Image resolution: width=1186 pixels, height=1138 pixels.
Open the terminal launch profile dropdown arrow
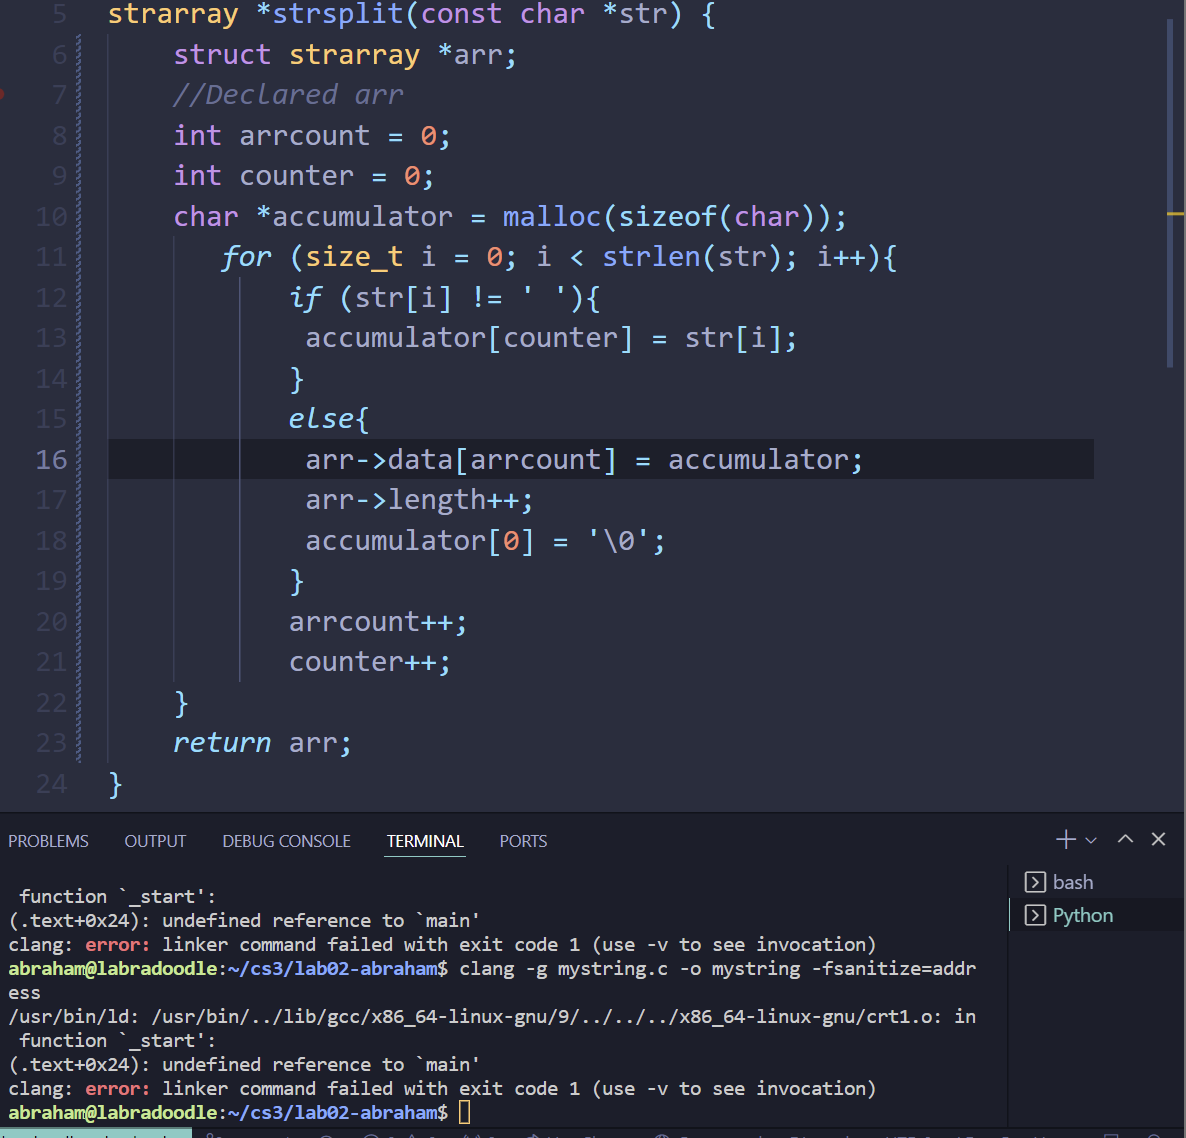[x=1091, y=841]
